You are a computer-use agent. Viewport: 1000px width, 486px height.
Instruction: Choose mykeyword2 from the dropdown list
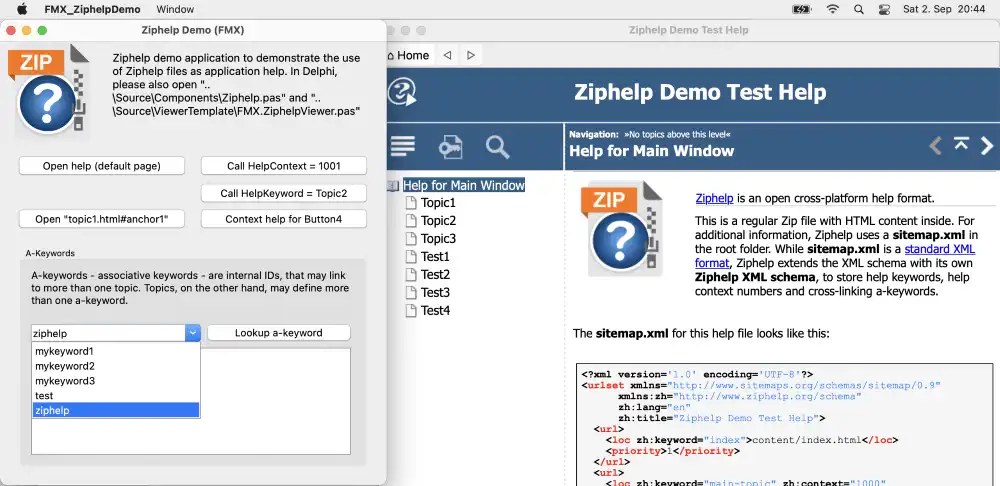[116, 366]
